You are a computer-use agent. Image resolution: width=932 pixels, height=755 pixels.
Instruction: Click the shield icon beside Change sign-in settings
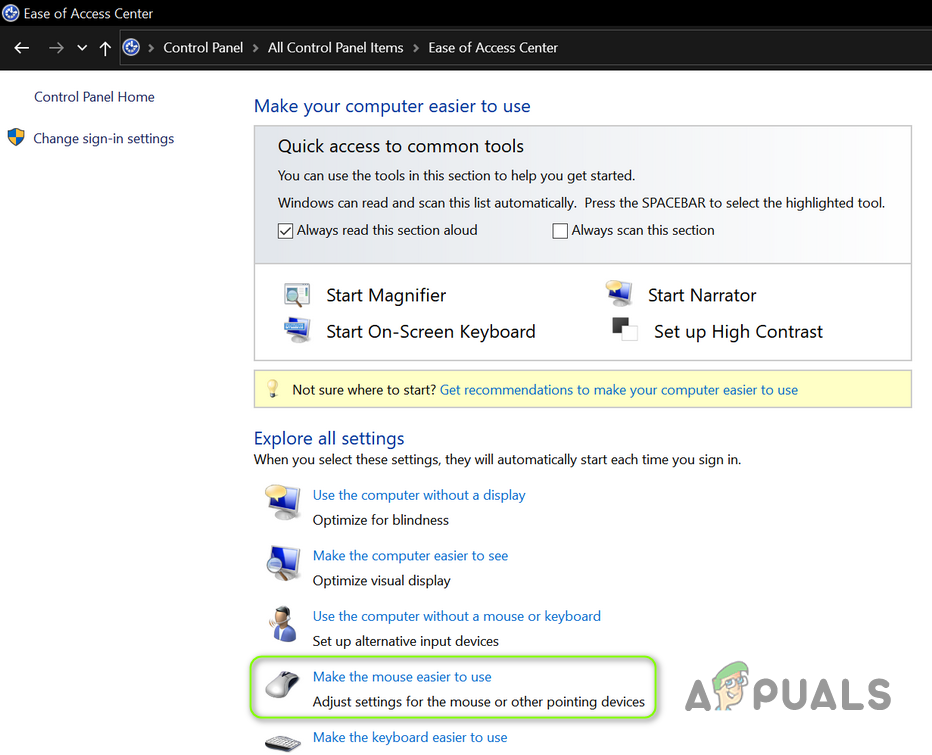(16, 137)
